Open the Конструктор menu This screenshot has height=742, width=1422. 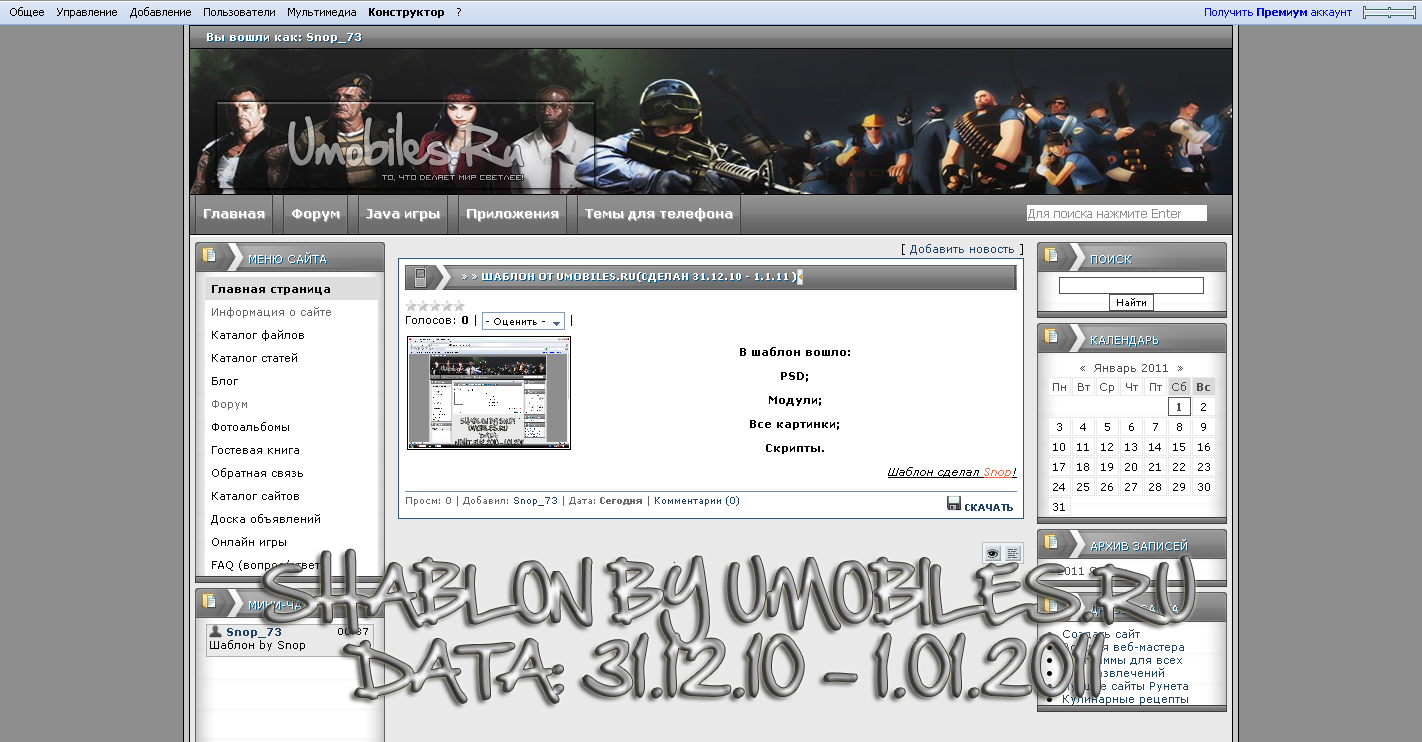coord(406,12)
